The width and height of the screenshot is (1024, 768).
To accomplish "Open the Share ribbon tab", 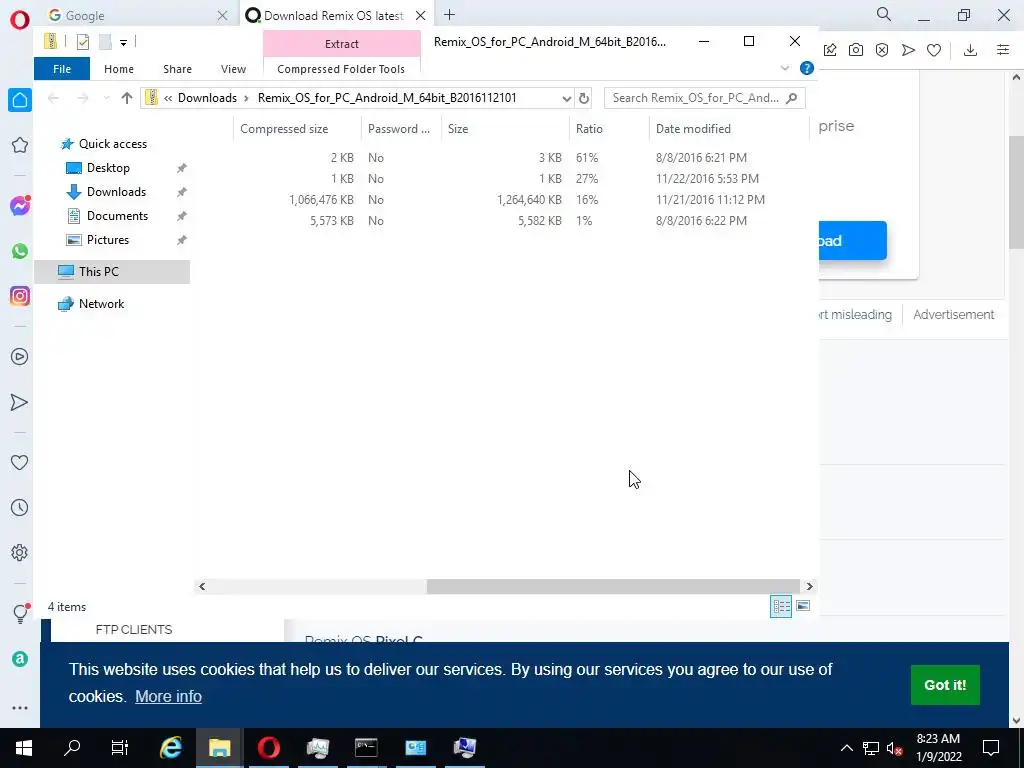I will pyautogui.click(x=178, y=69).
